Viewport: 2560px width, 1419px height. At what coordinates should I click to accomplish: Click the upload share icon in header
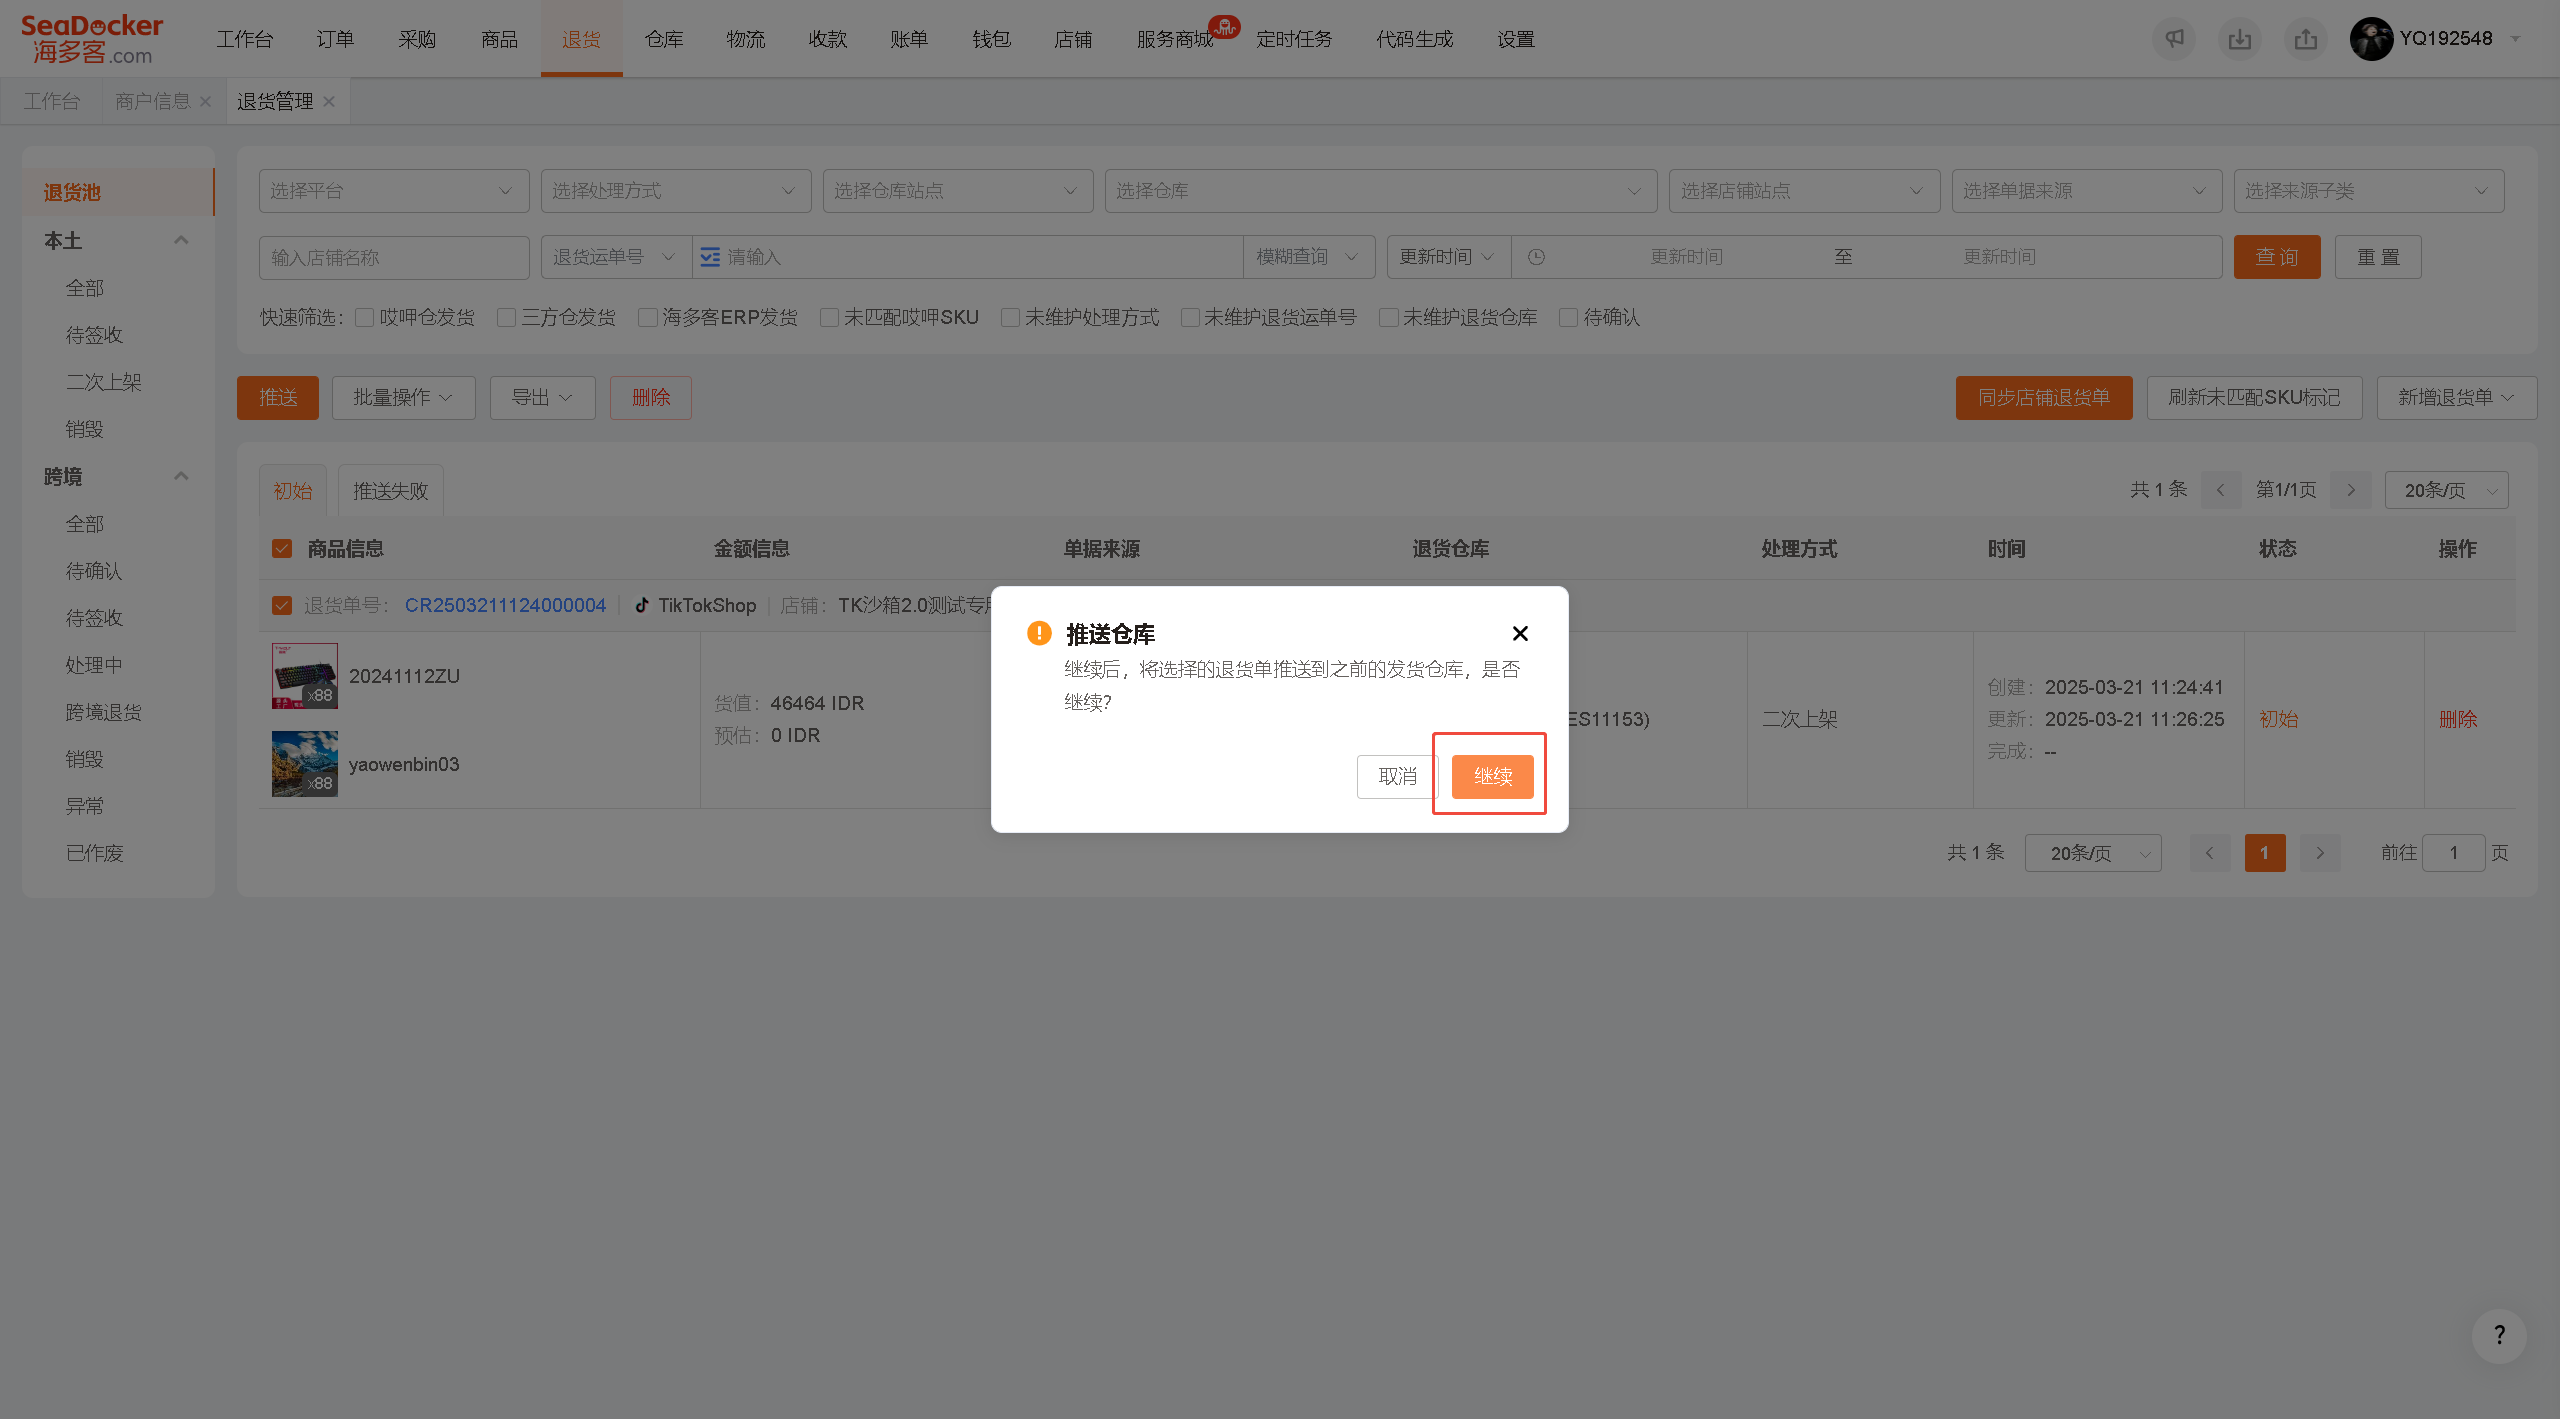point(2306,39)
